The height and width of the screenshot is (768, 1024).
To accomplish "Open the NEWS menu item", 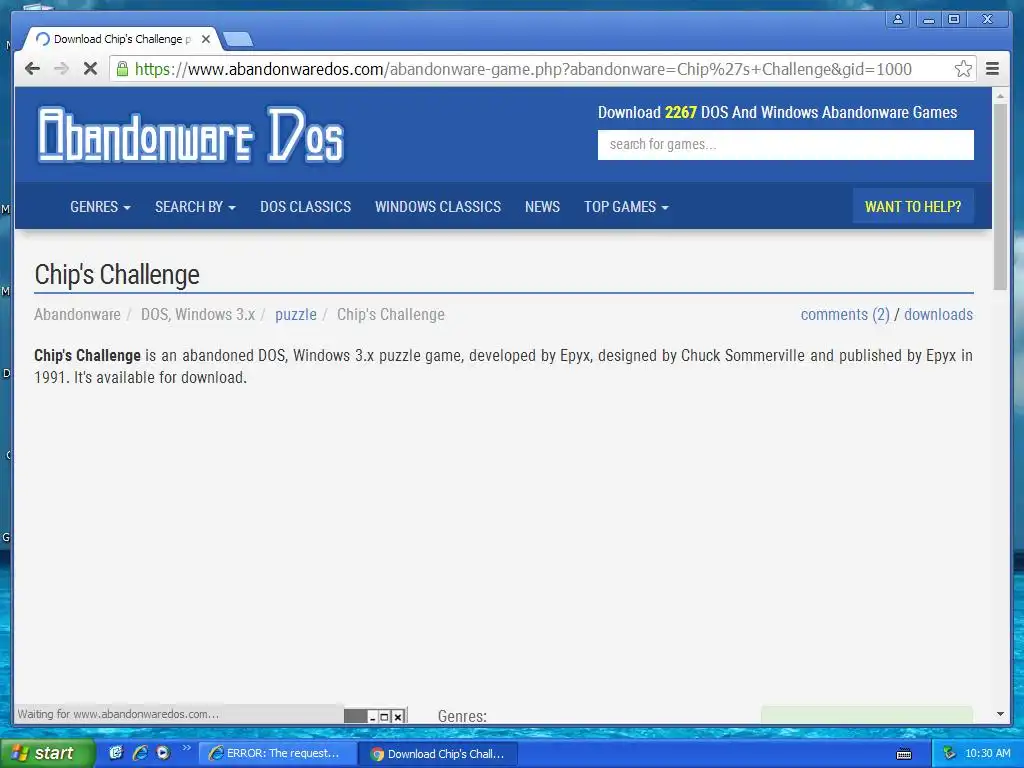I will 542,206.
